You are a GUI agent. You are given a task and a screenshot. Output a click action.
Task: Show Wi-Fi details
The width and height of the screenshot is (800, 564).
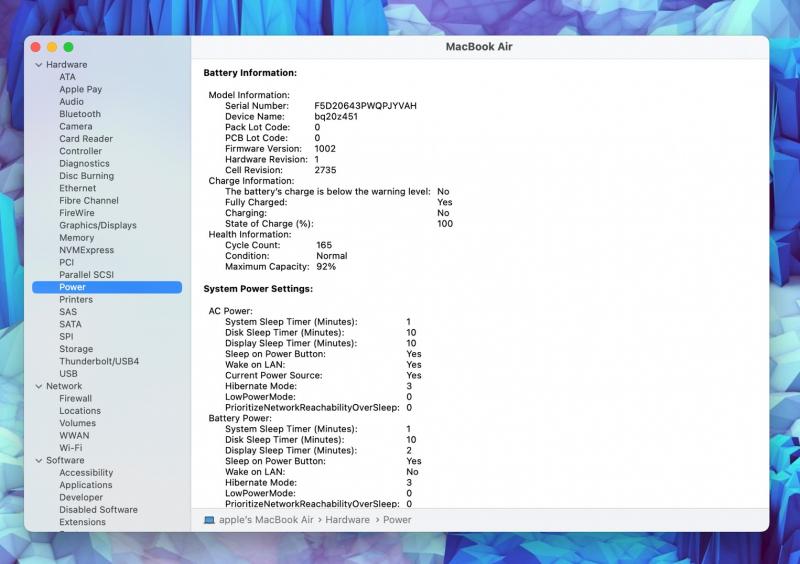(x=70, y=448)
